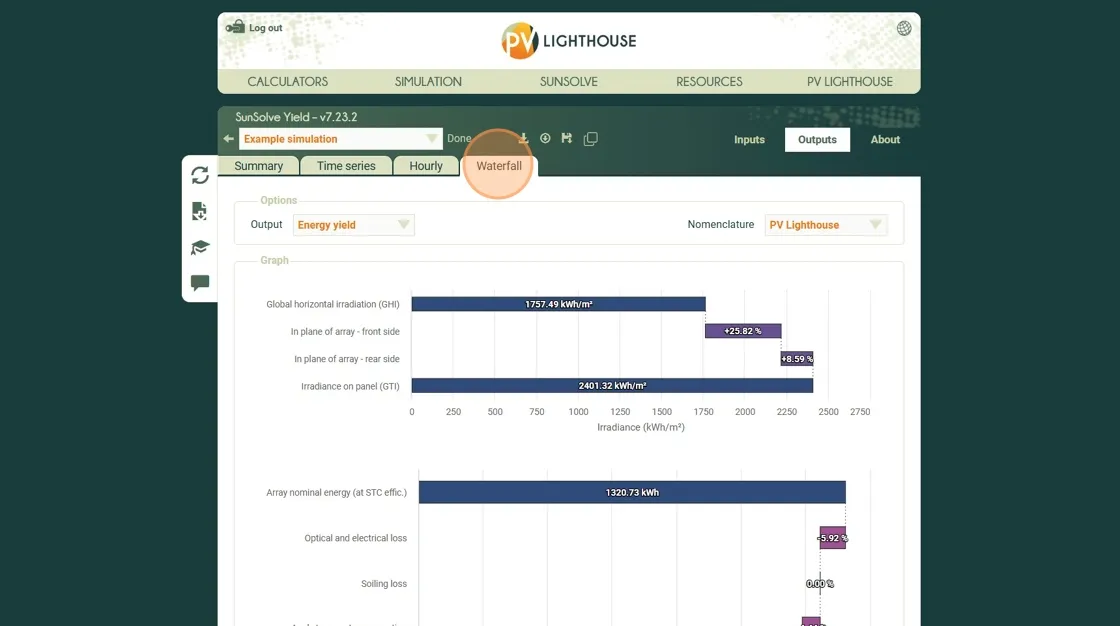1120x626 pixels.
Task: Open the Energy yield output dropdown
Action: click(x=354, y=225)
